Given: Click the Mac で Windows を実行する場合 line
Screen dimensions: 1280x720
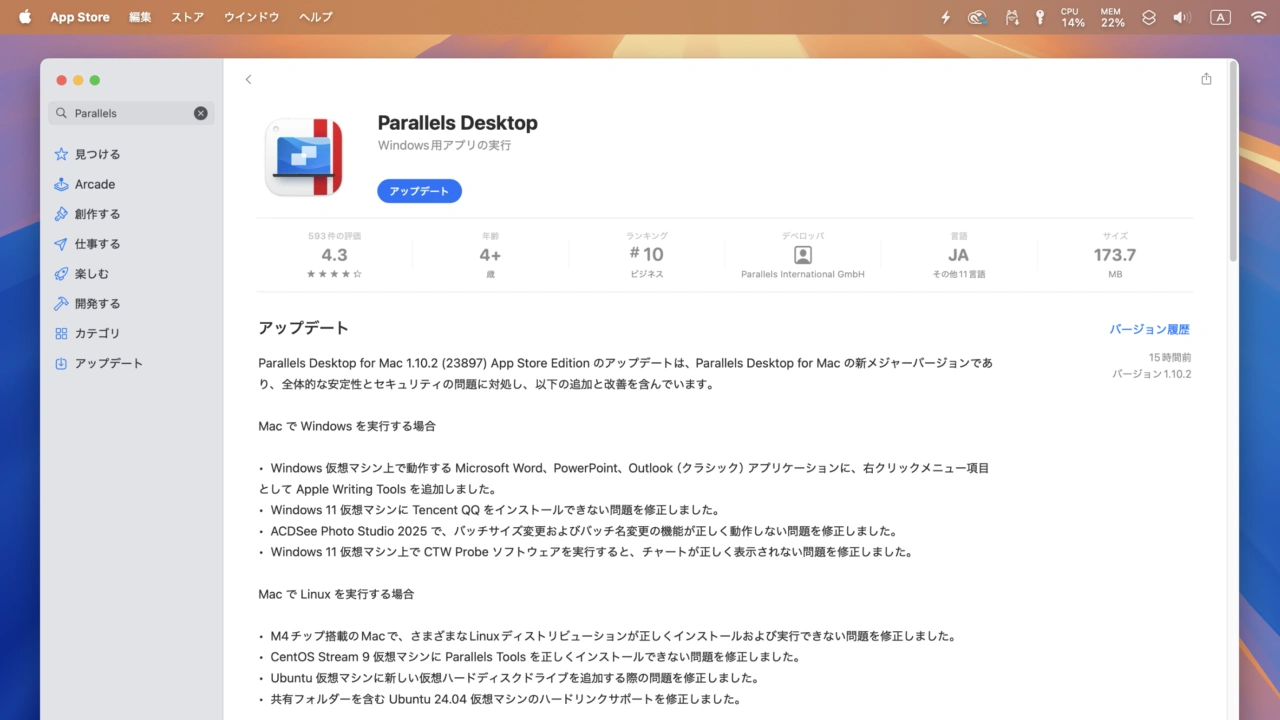Looking at the screenshot, I should pyautogui.click(x=347, y=426).
